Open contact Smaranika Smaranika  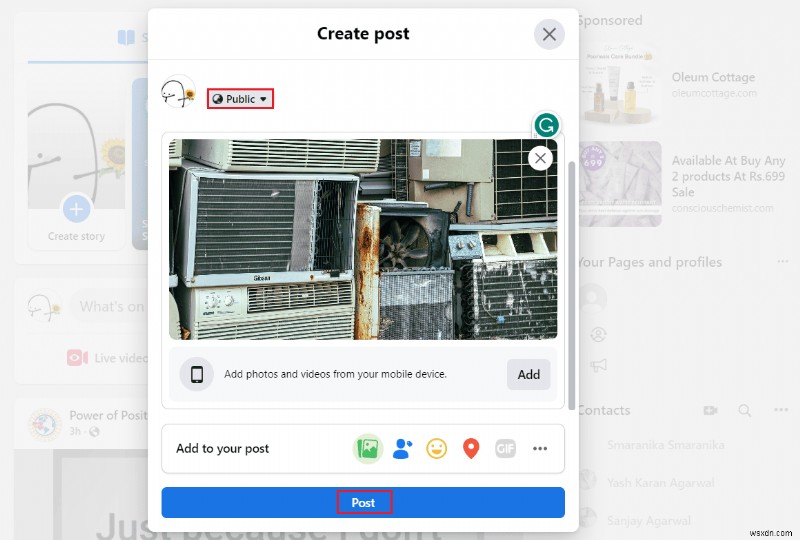tap(665, 445)
